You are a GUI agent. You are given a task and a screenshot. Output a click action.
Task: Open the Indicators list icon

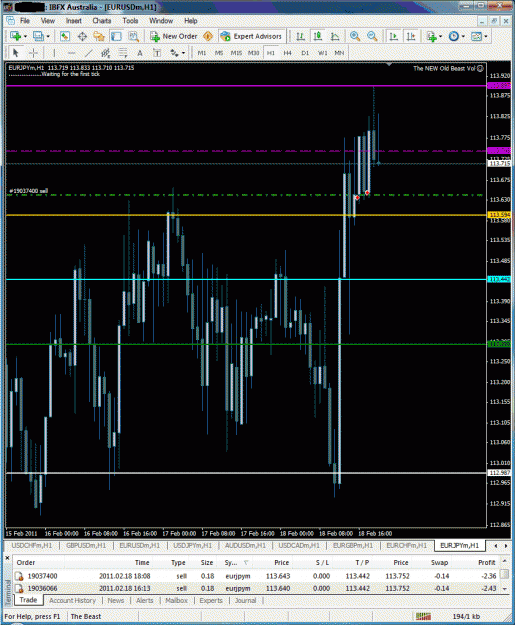click(431, 36)
